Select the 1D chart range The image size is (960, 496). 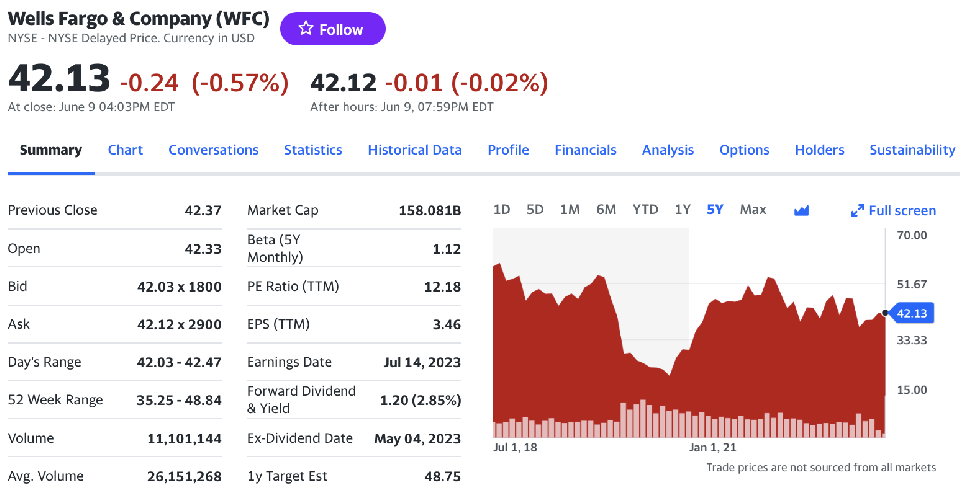[502, 209]
